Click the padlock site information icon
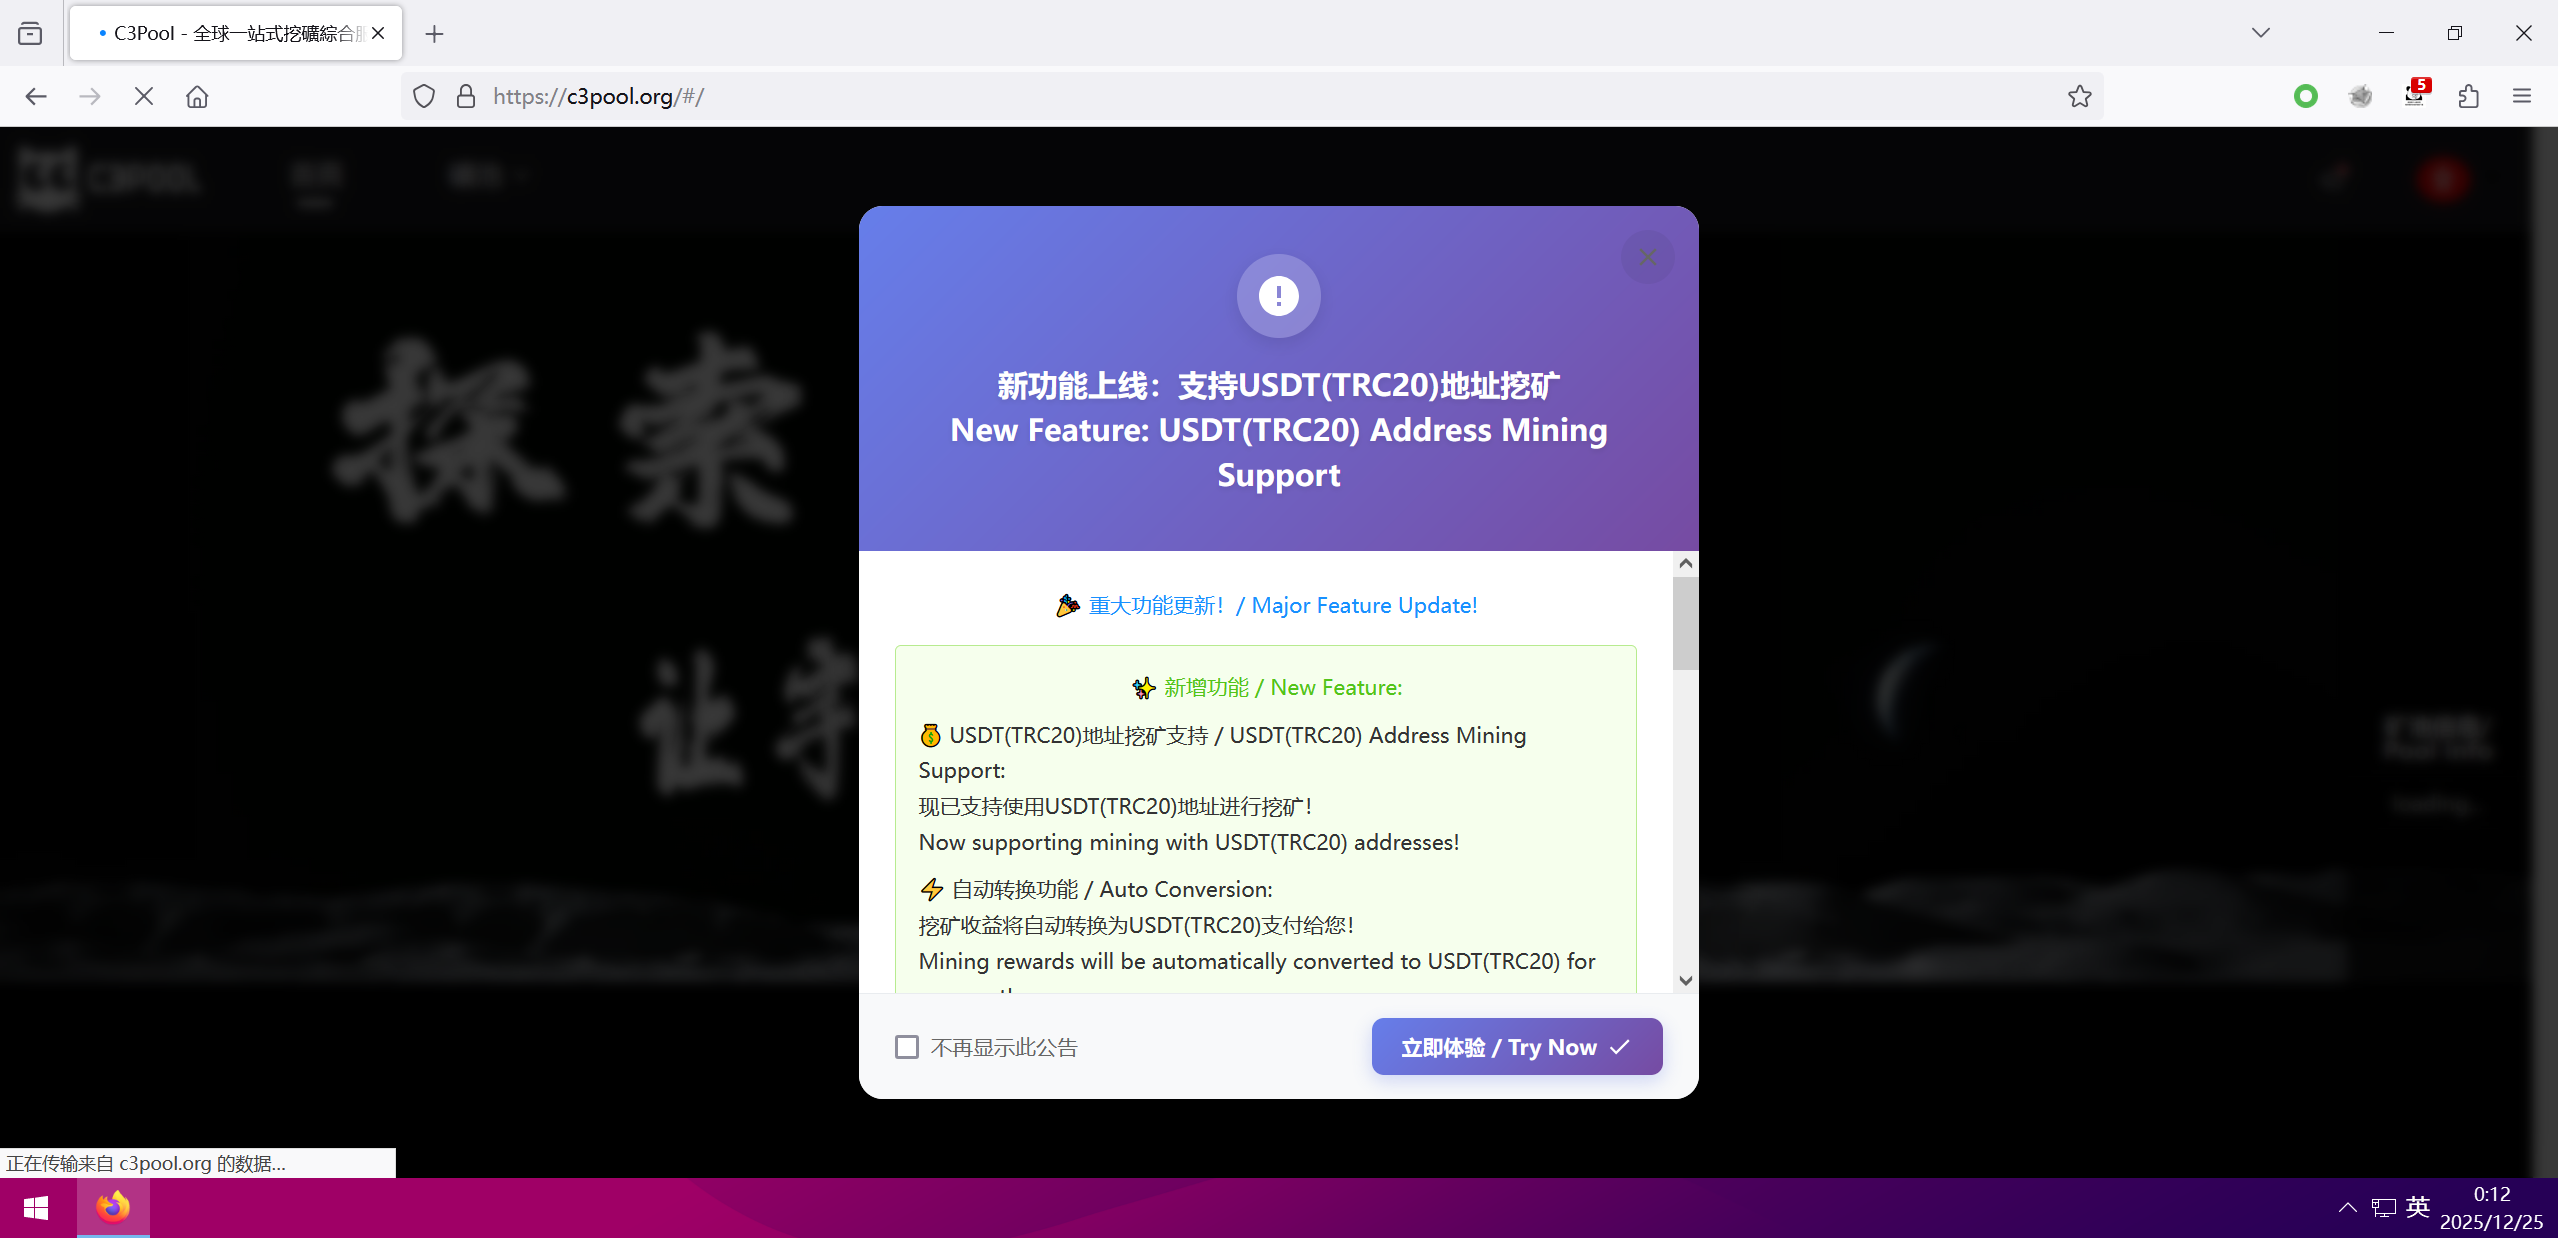 pos(465,96)
